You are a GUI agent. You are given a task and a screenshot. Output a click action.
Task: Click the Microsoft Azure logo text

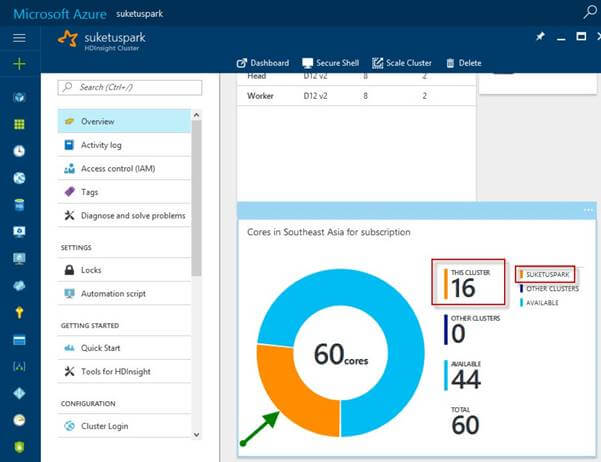60,14
